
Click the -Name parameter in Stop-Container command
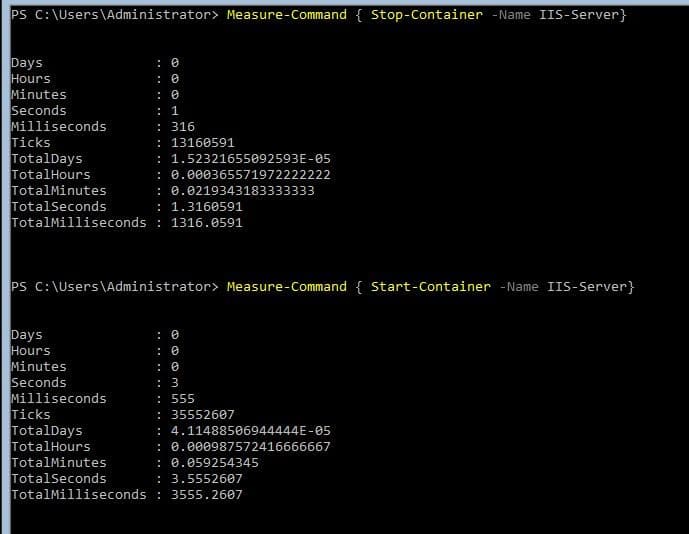[512, 15]
